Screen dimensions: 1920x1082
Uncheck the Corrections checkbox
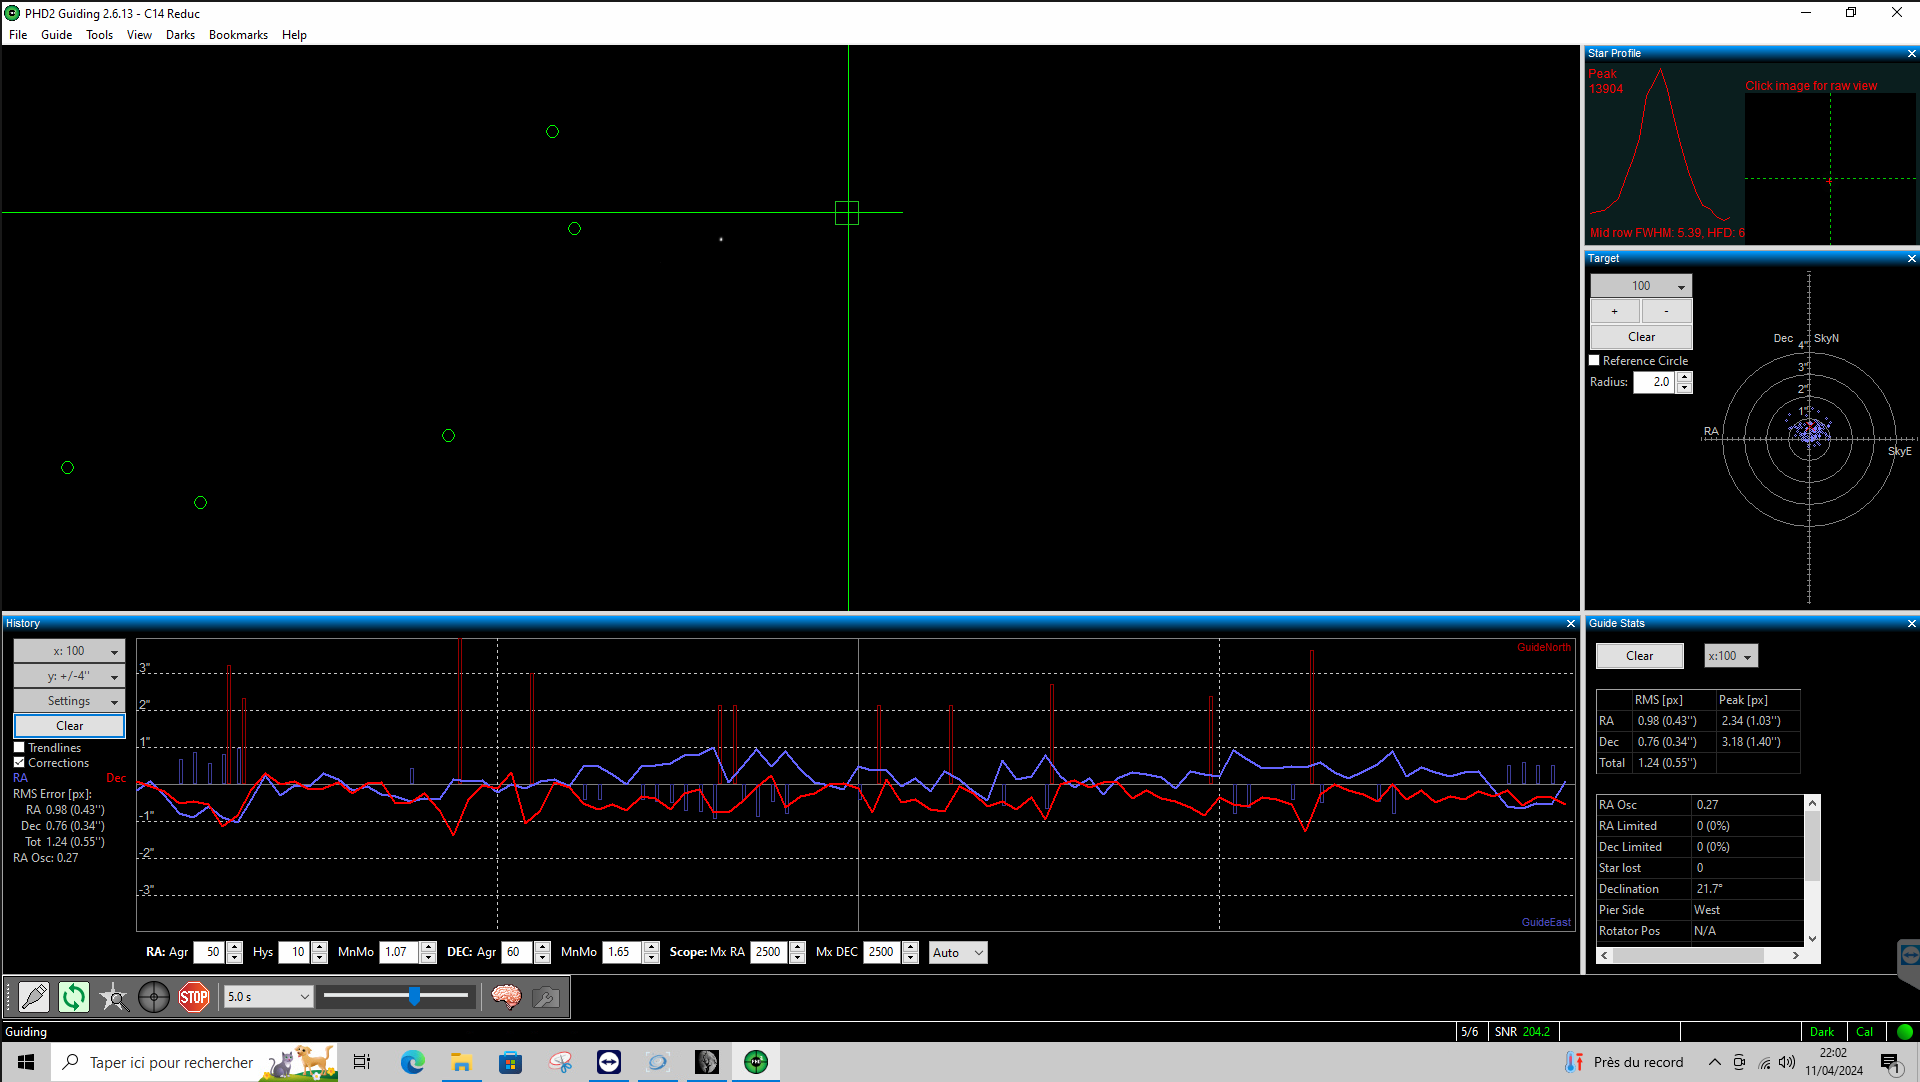point(19,763)
